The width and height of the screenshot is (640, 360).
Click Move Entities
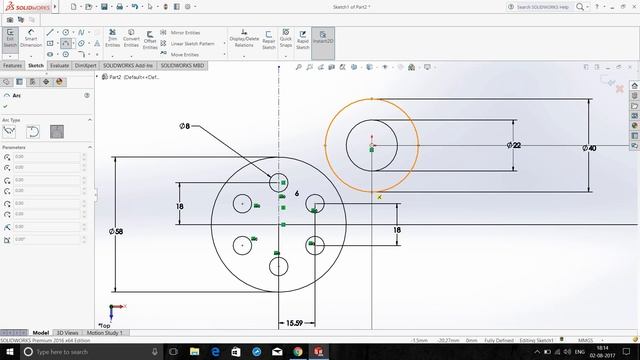tap(180, 54)
